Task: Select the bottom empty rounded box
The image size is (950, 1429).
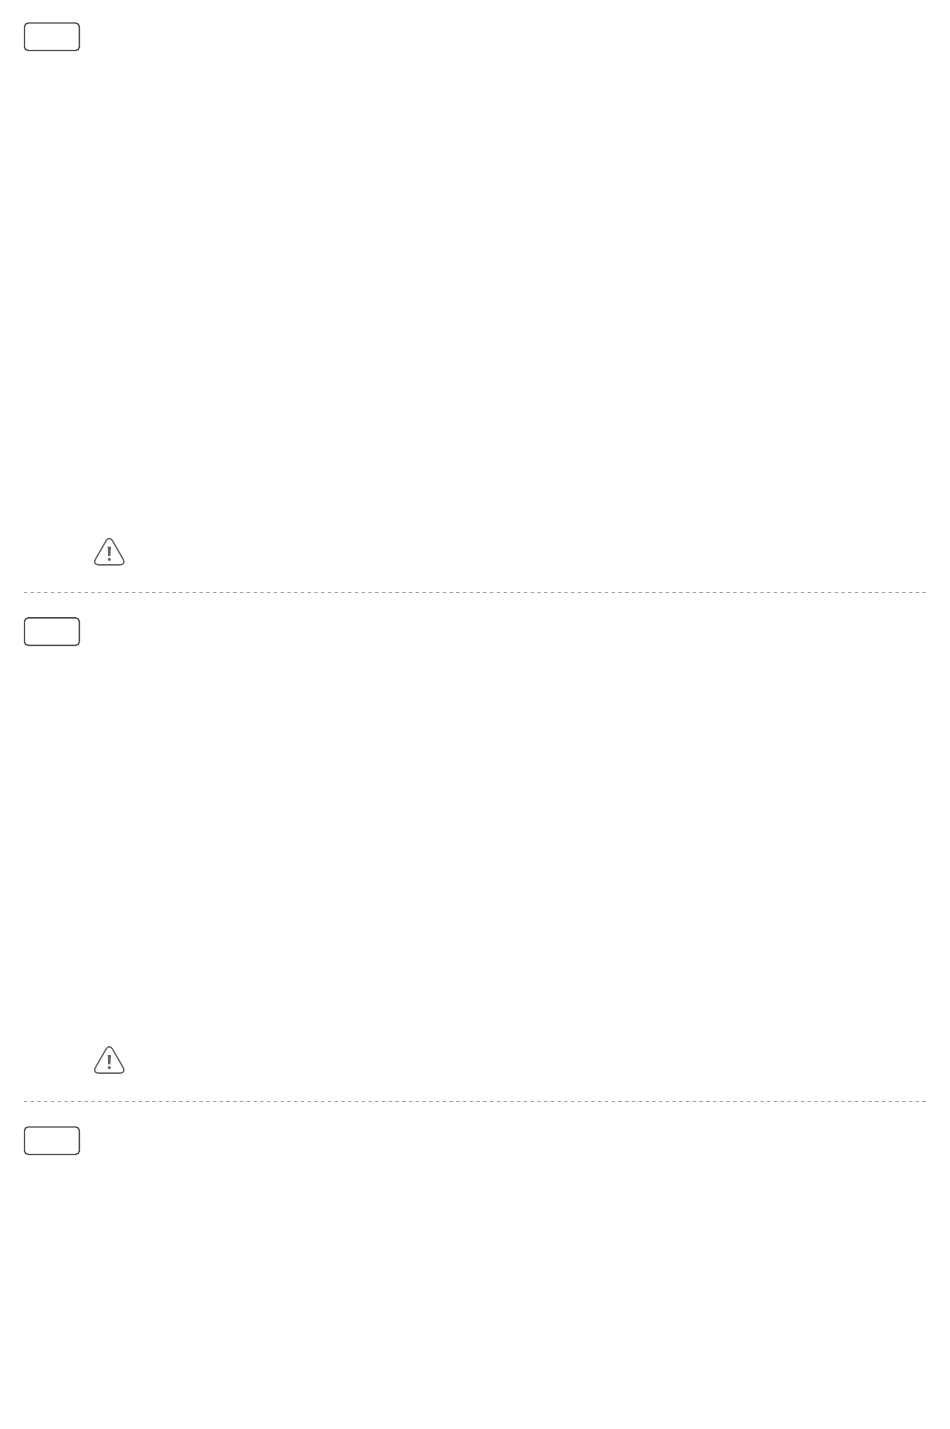Action: pyautogui.click(x=52, y=1141)
